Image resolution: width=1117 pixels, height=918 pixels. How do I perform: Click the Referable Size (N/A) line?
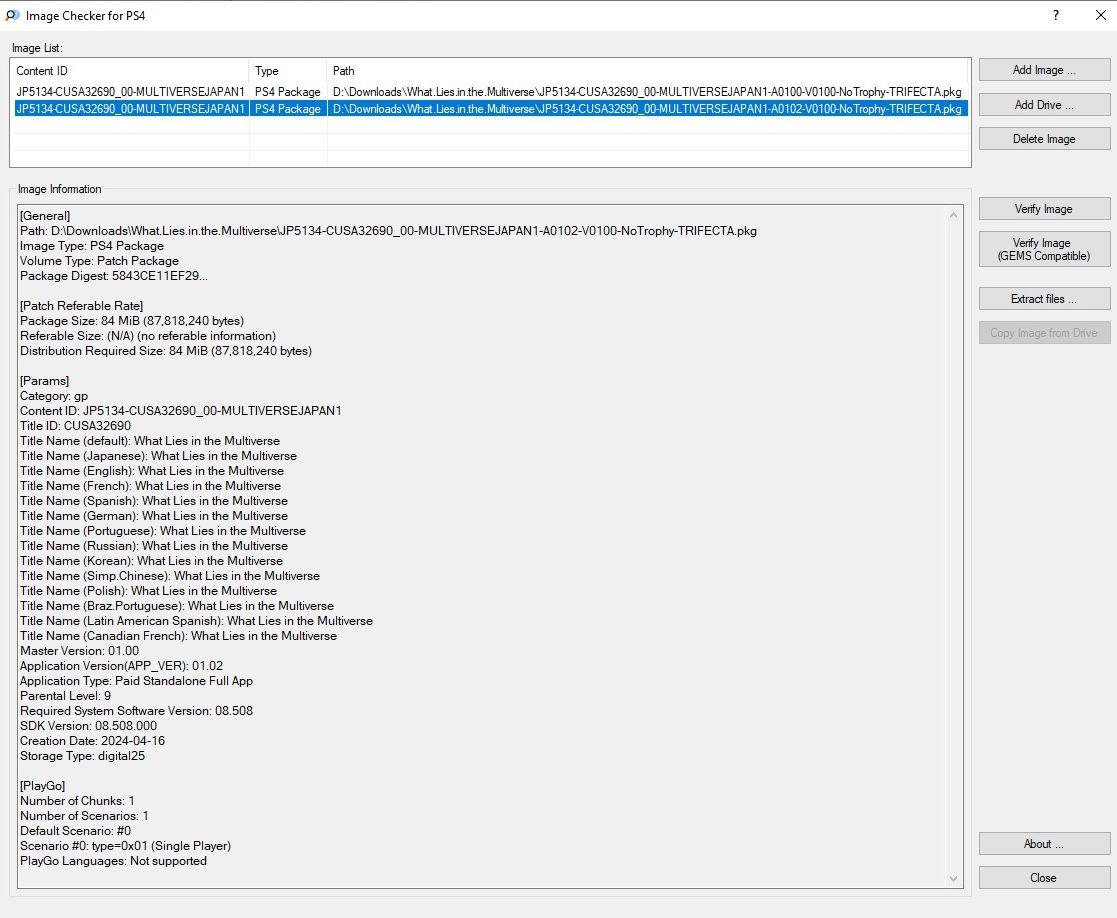click(x=147, y=335)
